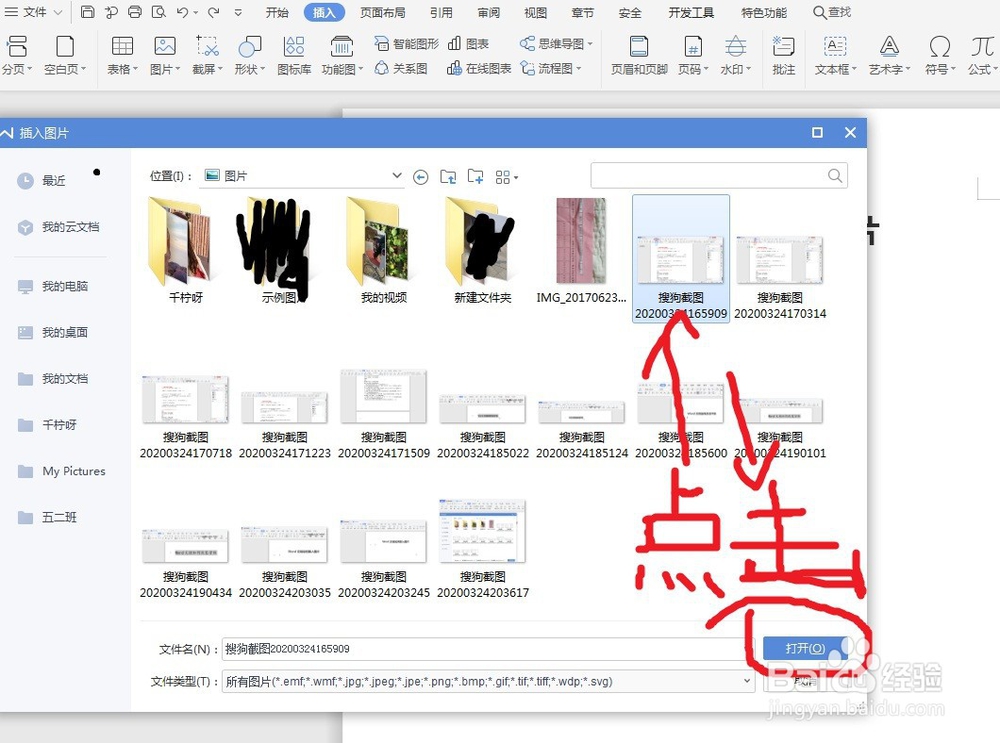Screen dimensions: 1000x743
Task: Create new folder icon in dialog
Action: click(476, 177)
